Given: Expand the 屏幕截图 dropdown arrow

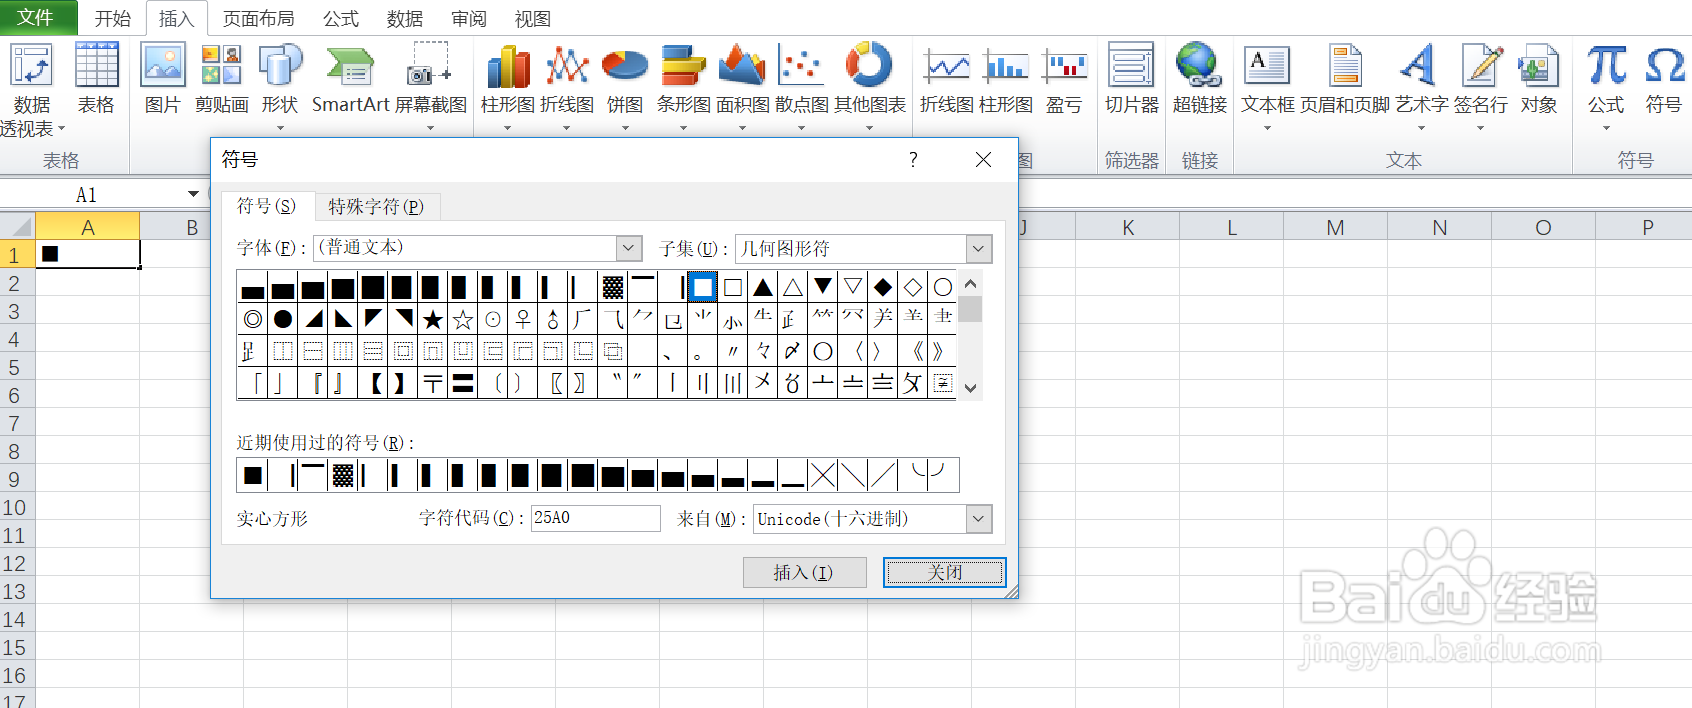Looking at the screenshot, I should 431,128.
